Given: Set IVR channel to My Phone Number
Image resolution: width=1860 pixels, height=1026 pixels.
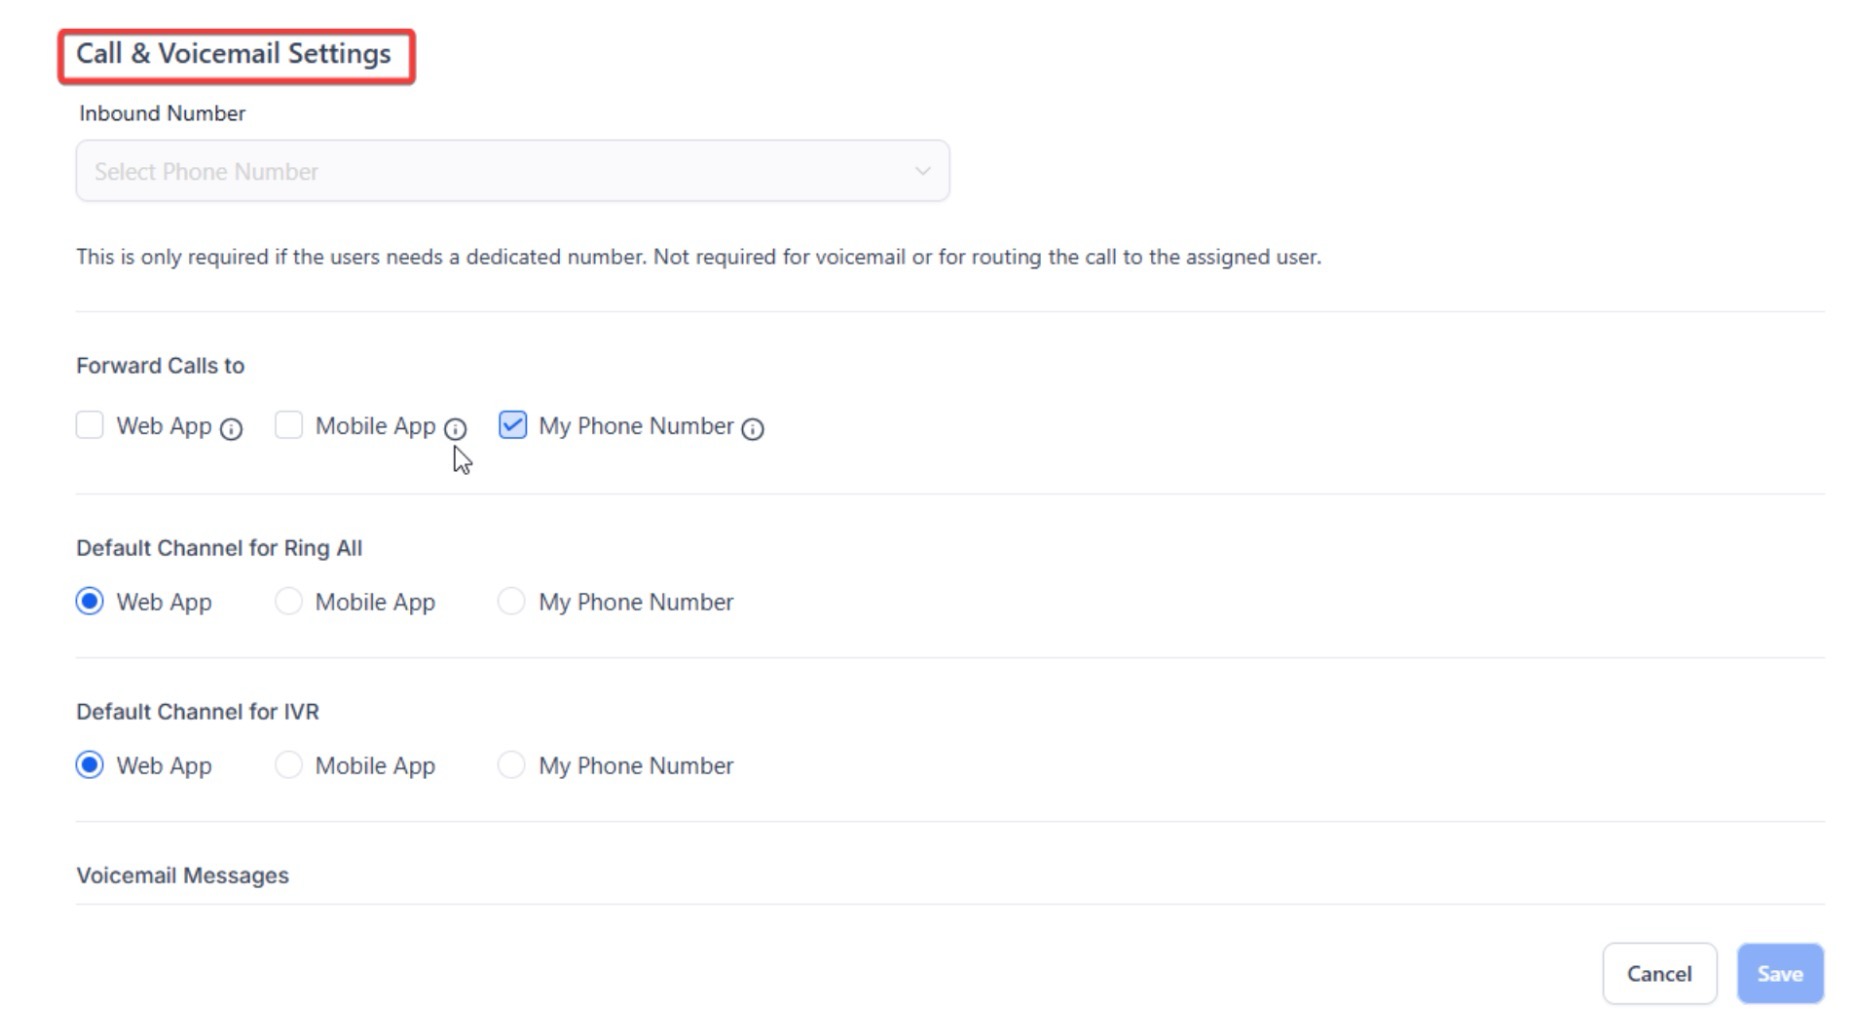Looking at the screenshot, I should point(512,765).
